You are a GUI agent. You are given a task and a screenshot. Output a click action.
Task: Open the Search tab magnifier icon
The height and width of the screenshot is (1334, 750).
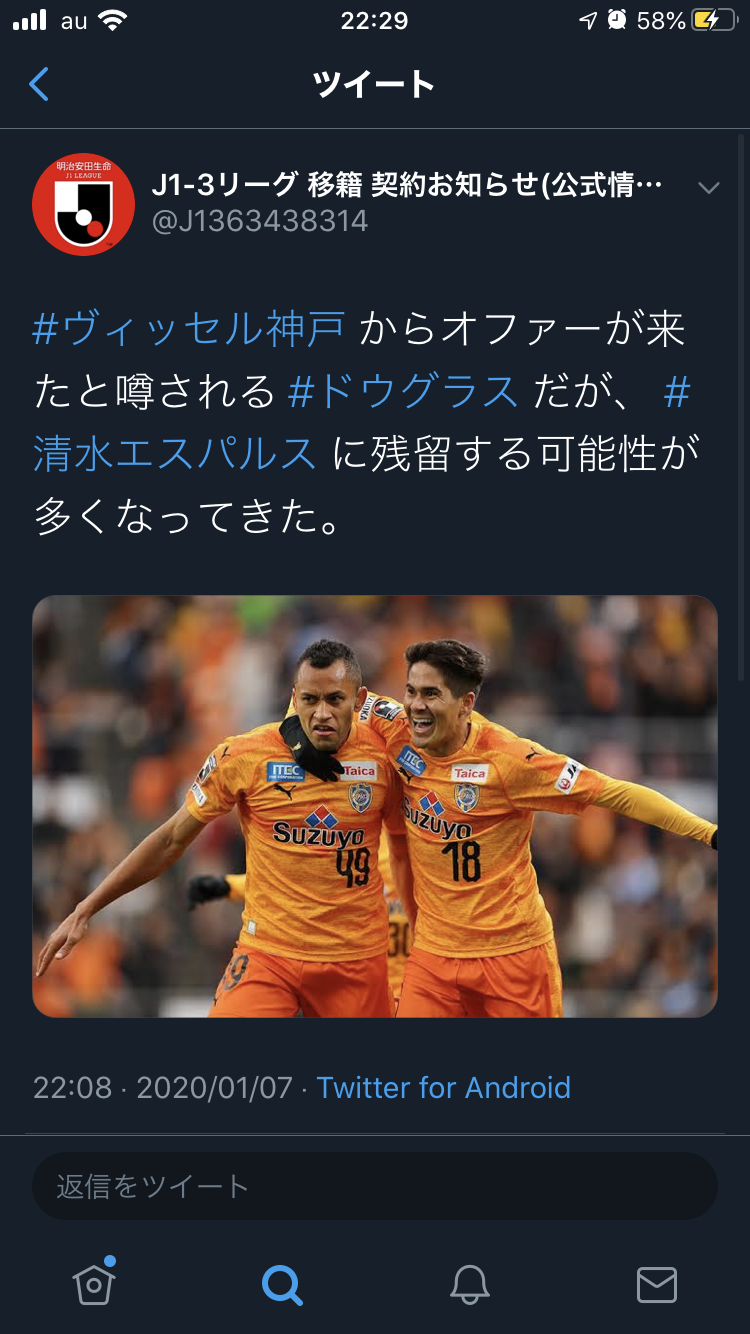pyautogui.click(x=282, y=1284)
